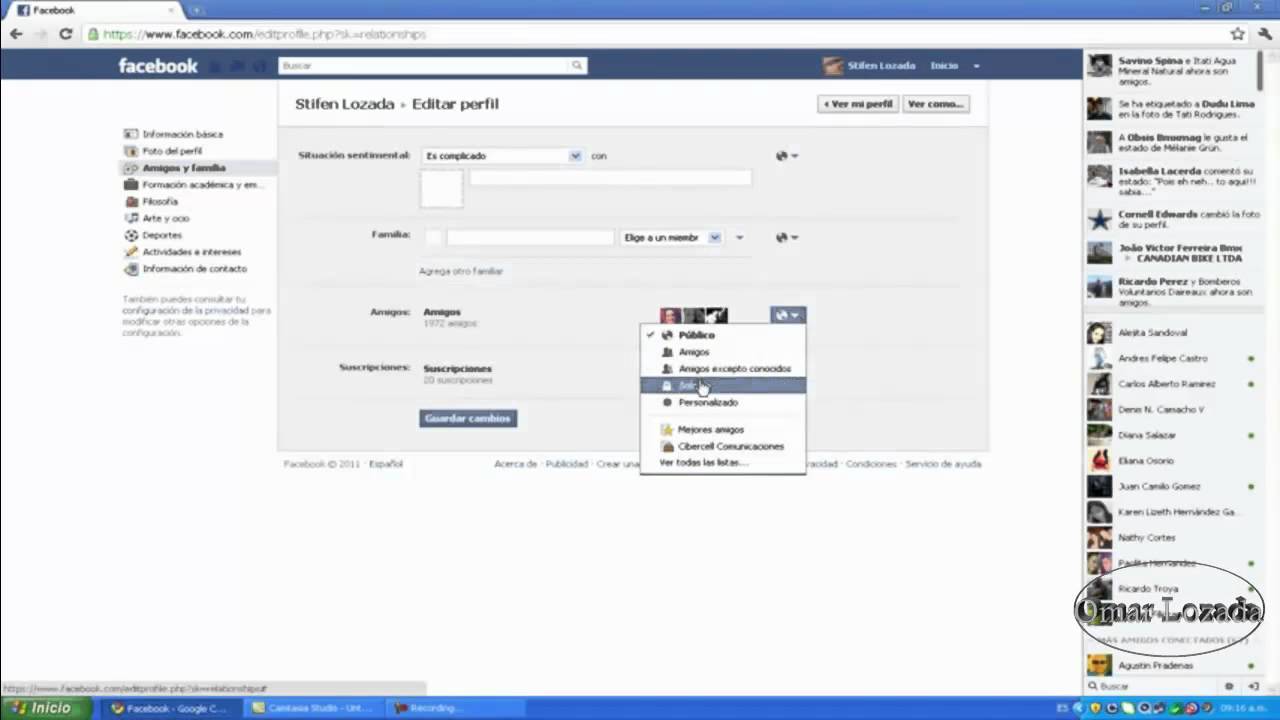Select the highlighted 'Solo yo' privacy option
1280x720 pixels.
coord(722,386)
